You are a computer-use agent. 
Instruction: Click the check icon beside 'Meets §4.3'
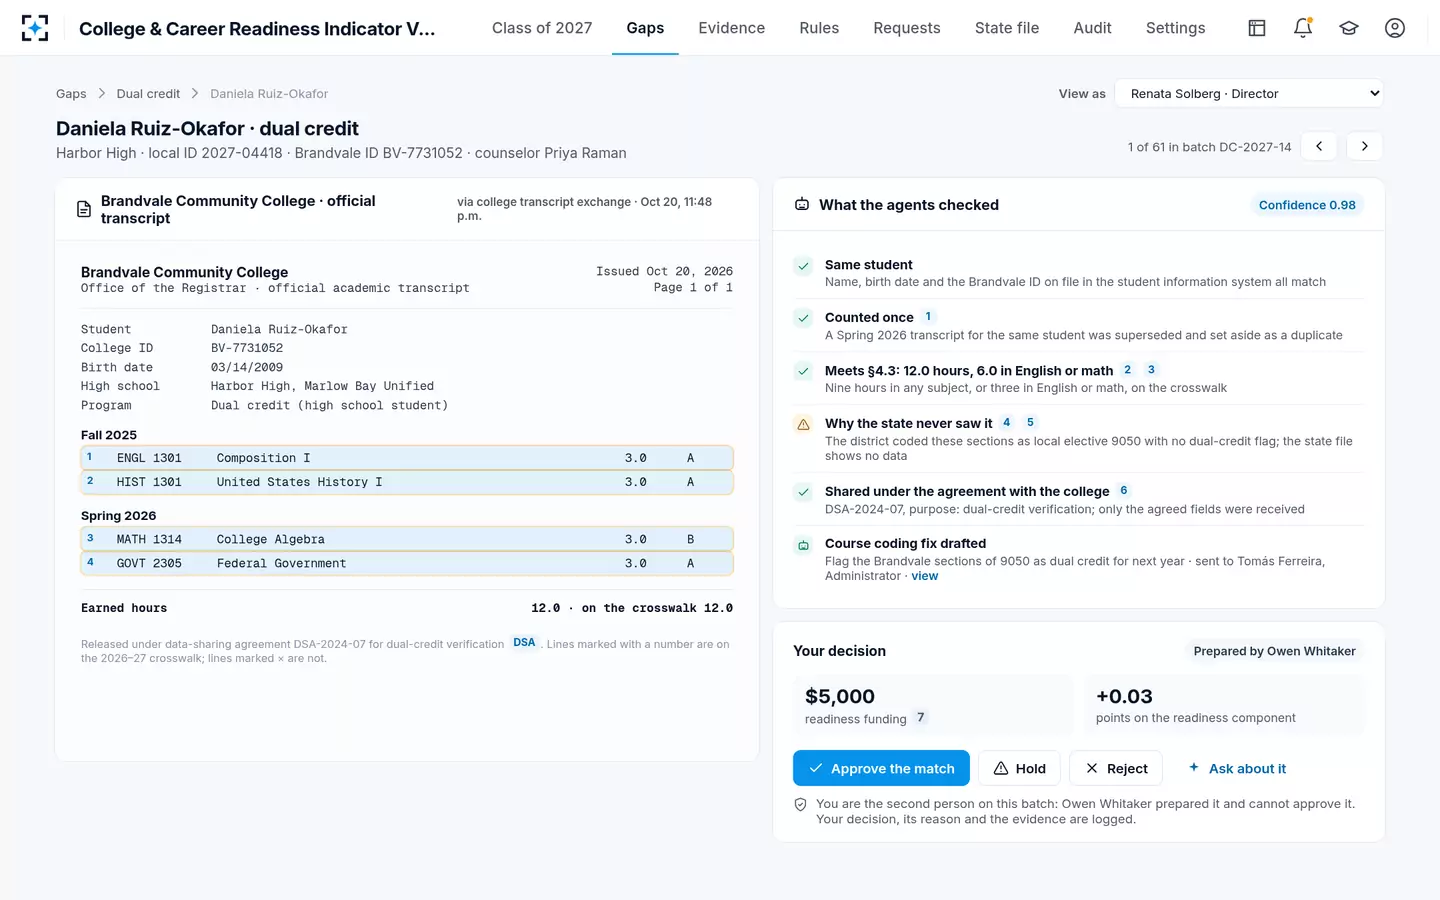tap(803, 371)
